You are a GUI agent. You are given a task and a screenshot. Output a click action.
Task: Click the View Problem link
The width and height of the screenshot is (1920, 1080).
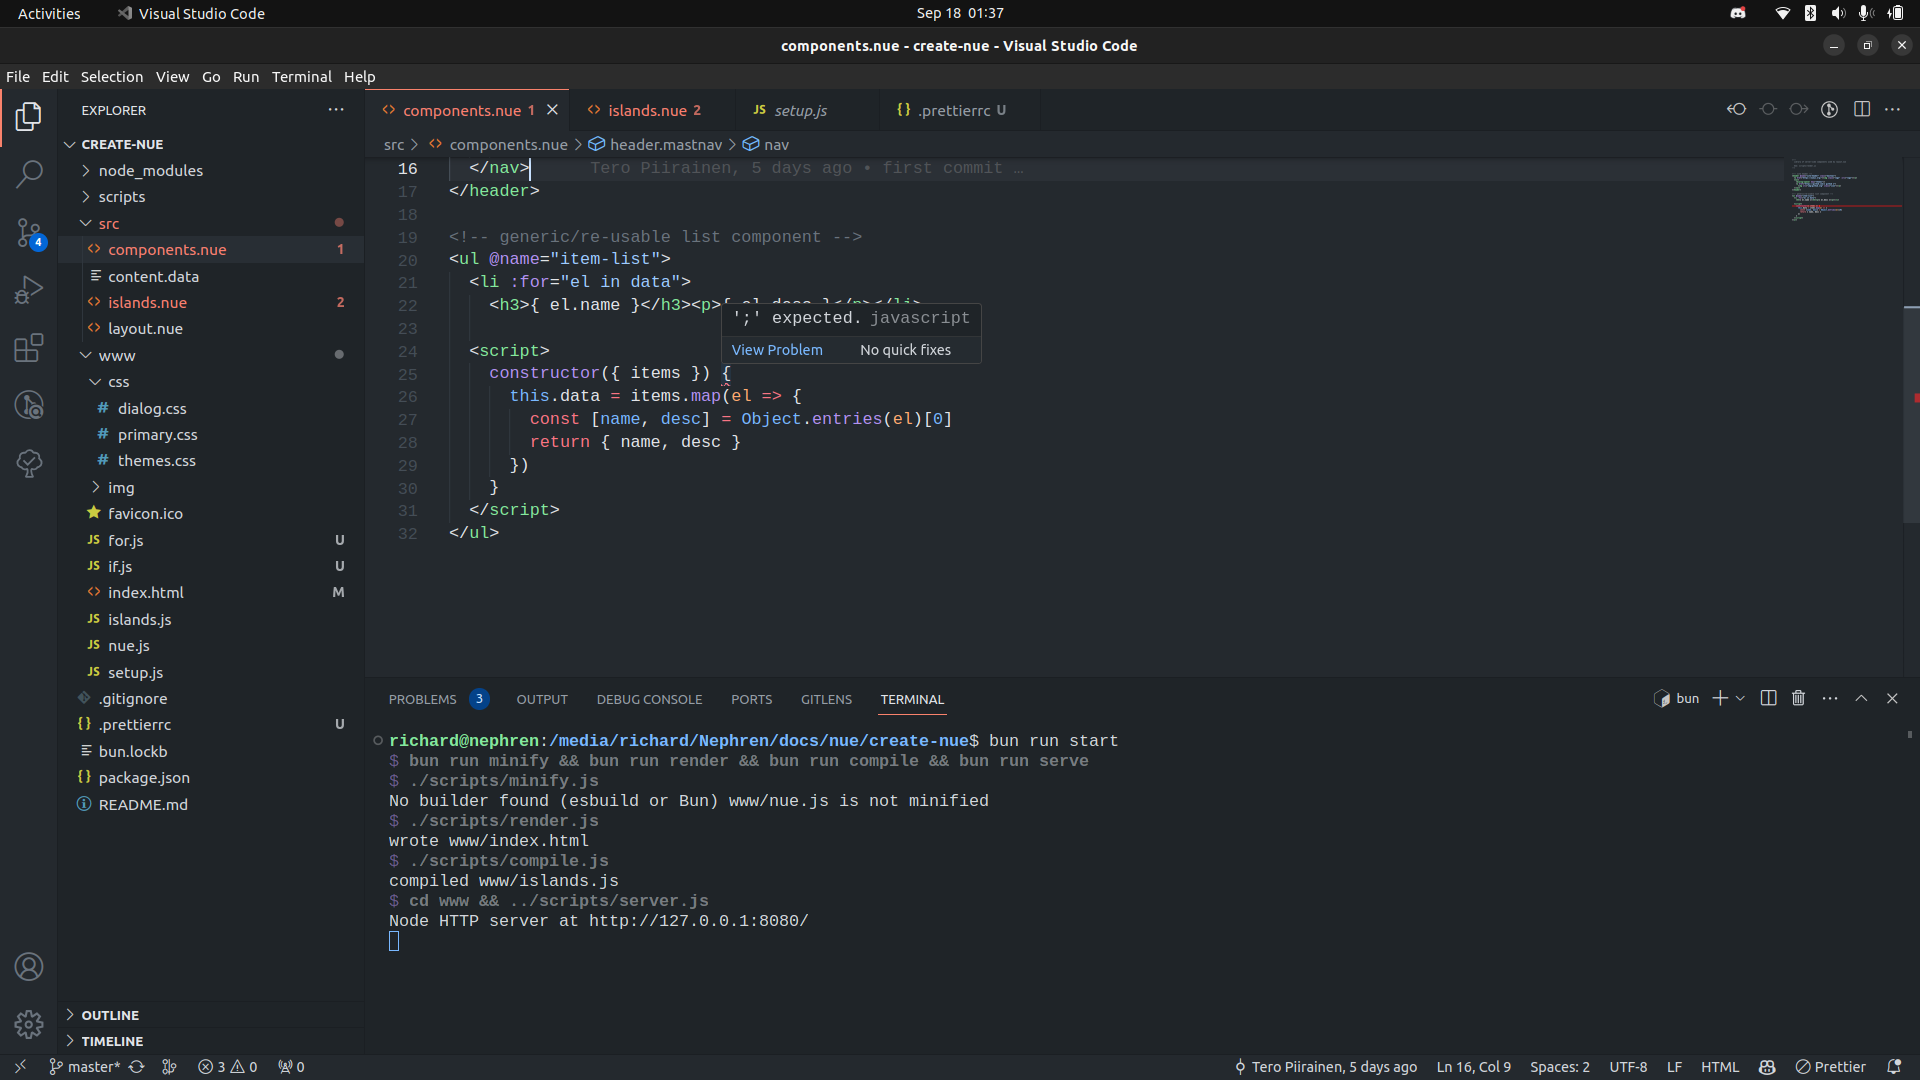[x=777, y=350]
